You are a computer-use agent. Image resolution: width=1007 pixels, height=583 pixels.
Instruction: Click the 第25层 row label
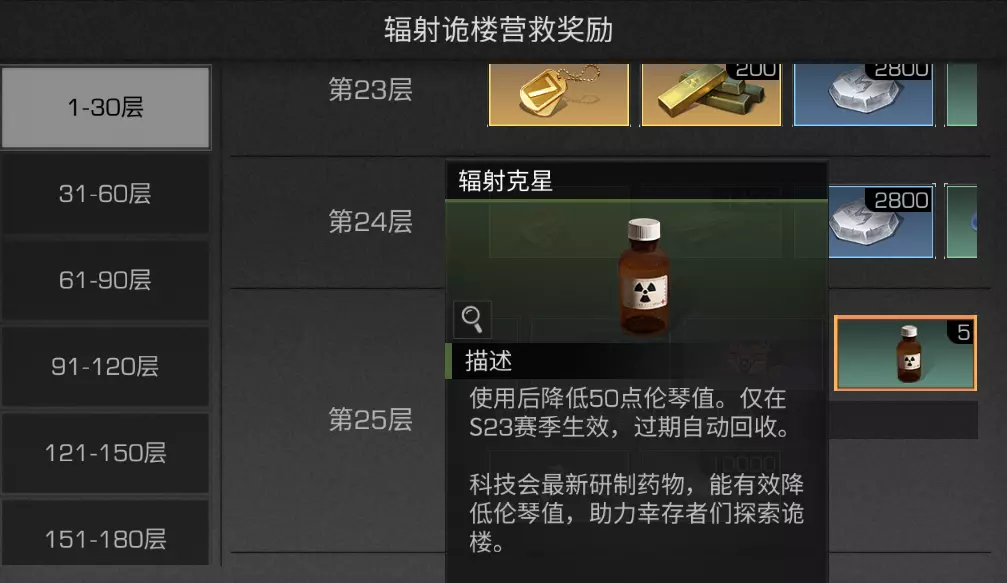pos(371,420)
